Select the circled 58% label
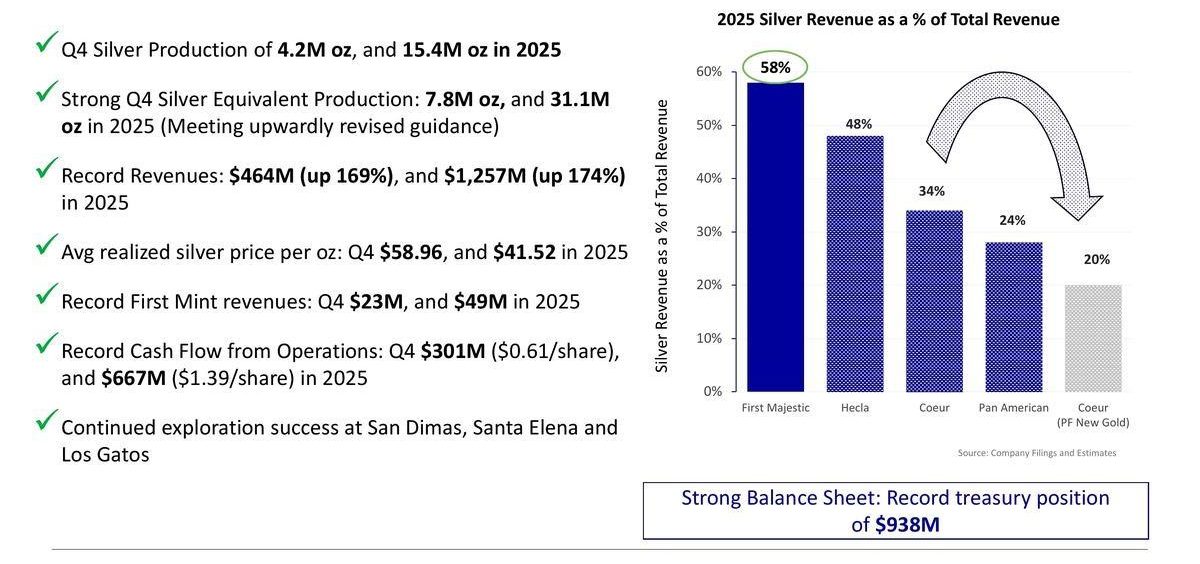This screenshot has height=564, width=1200. tap(776, 68)
